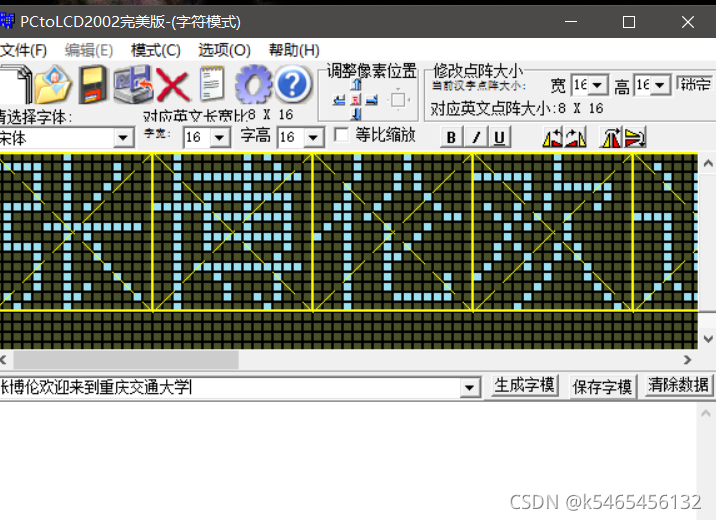Open the 字宽 16 dropdown

(x=220, y=137)
